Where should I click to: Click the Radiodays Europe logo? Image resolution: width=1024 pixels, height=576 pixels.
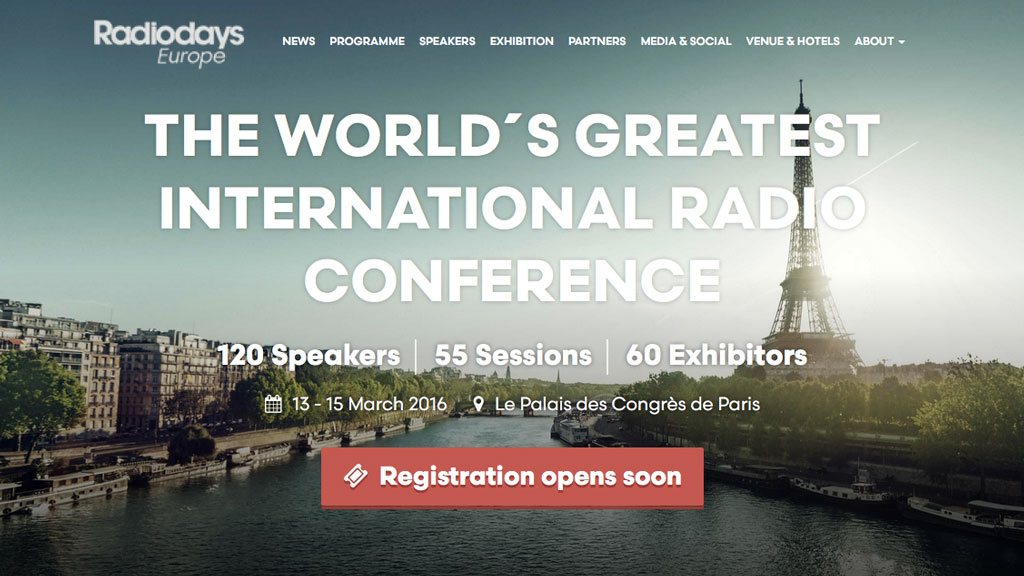click(x=168, y=42)
